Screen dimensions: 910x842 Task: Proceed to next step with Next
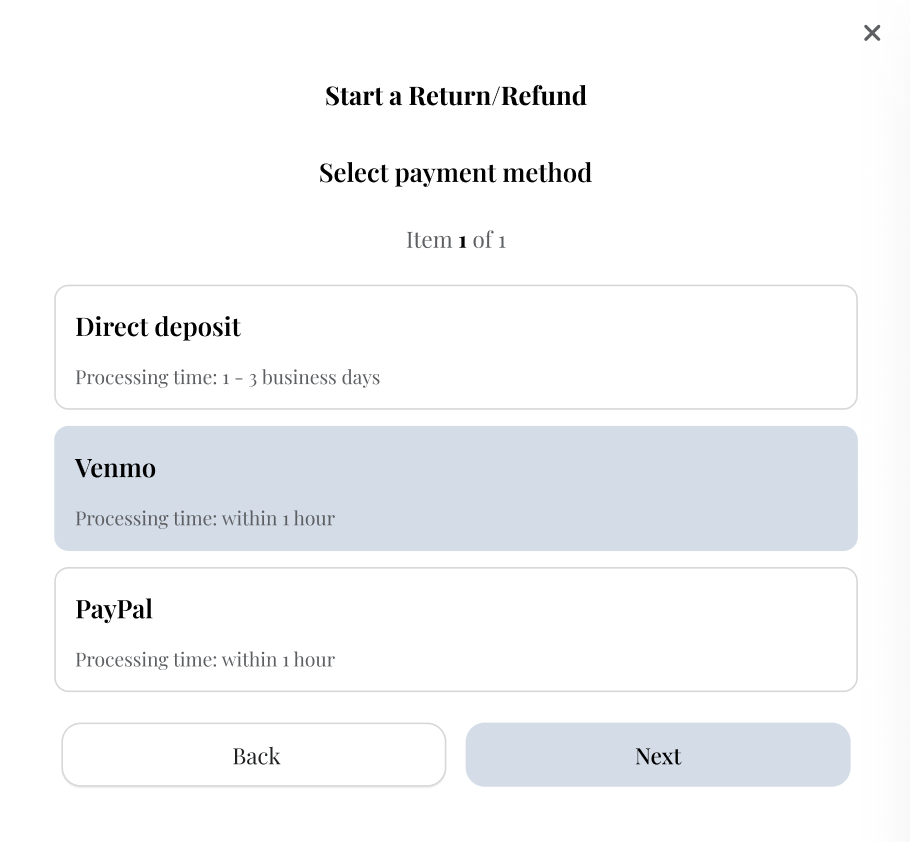657,755
